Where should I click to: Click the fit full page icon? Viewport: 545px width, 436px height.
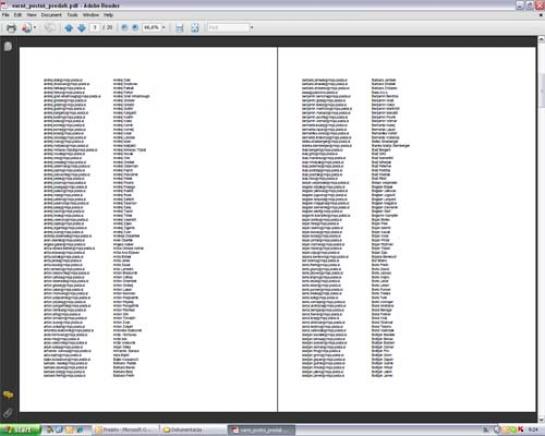[195, 28]
